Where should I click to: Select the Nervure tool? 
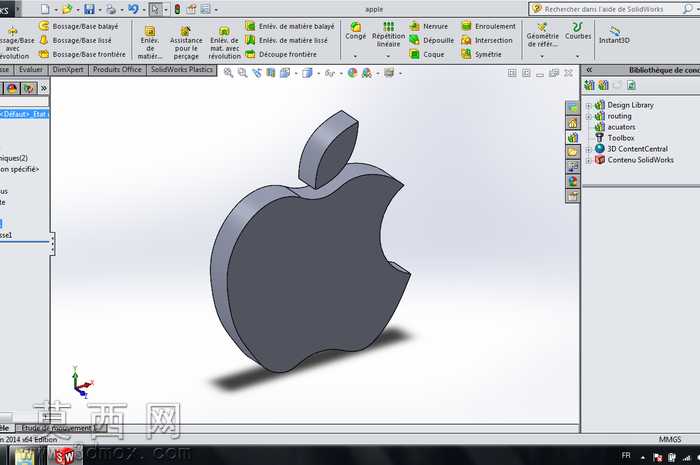pyautogui.click(x=429, y=26)
